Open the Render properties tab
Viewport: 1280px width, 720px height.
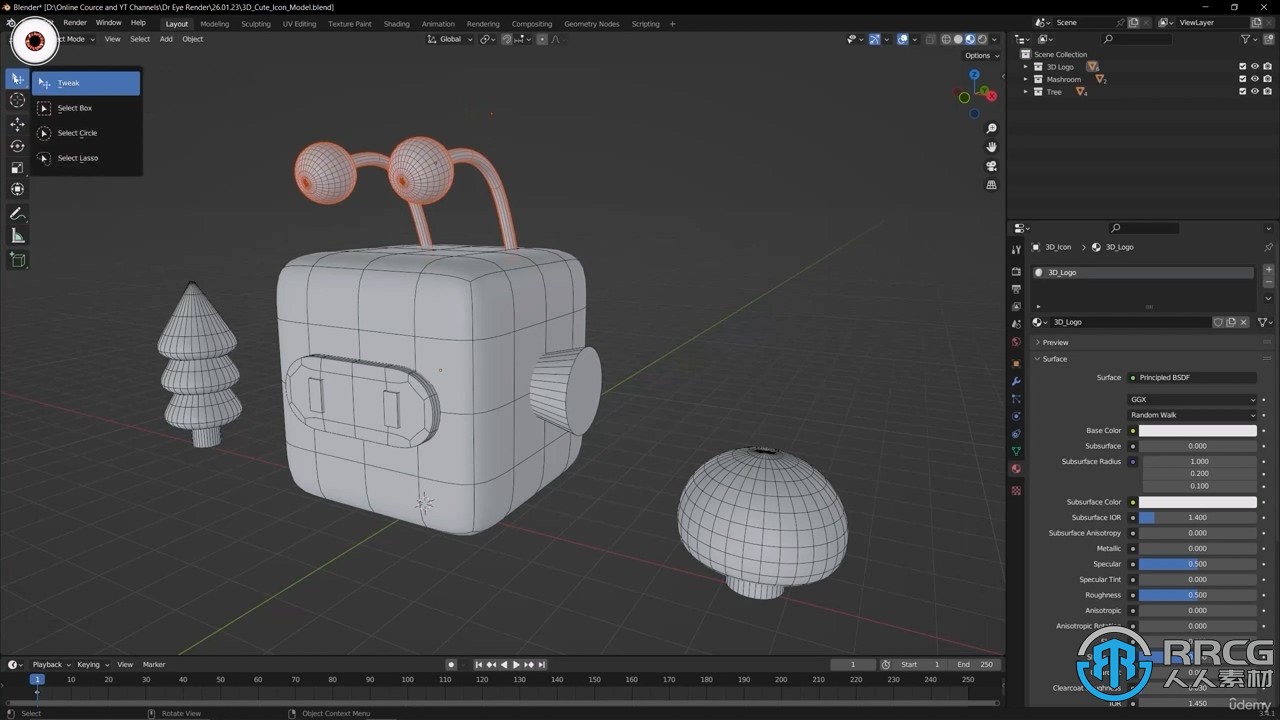1016,272
